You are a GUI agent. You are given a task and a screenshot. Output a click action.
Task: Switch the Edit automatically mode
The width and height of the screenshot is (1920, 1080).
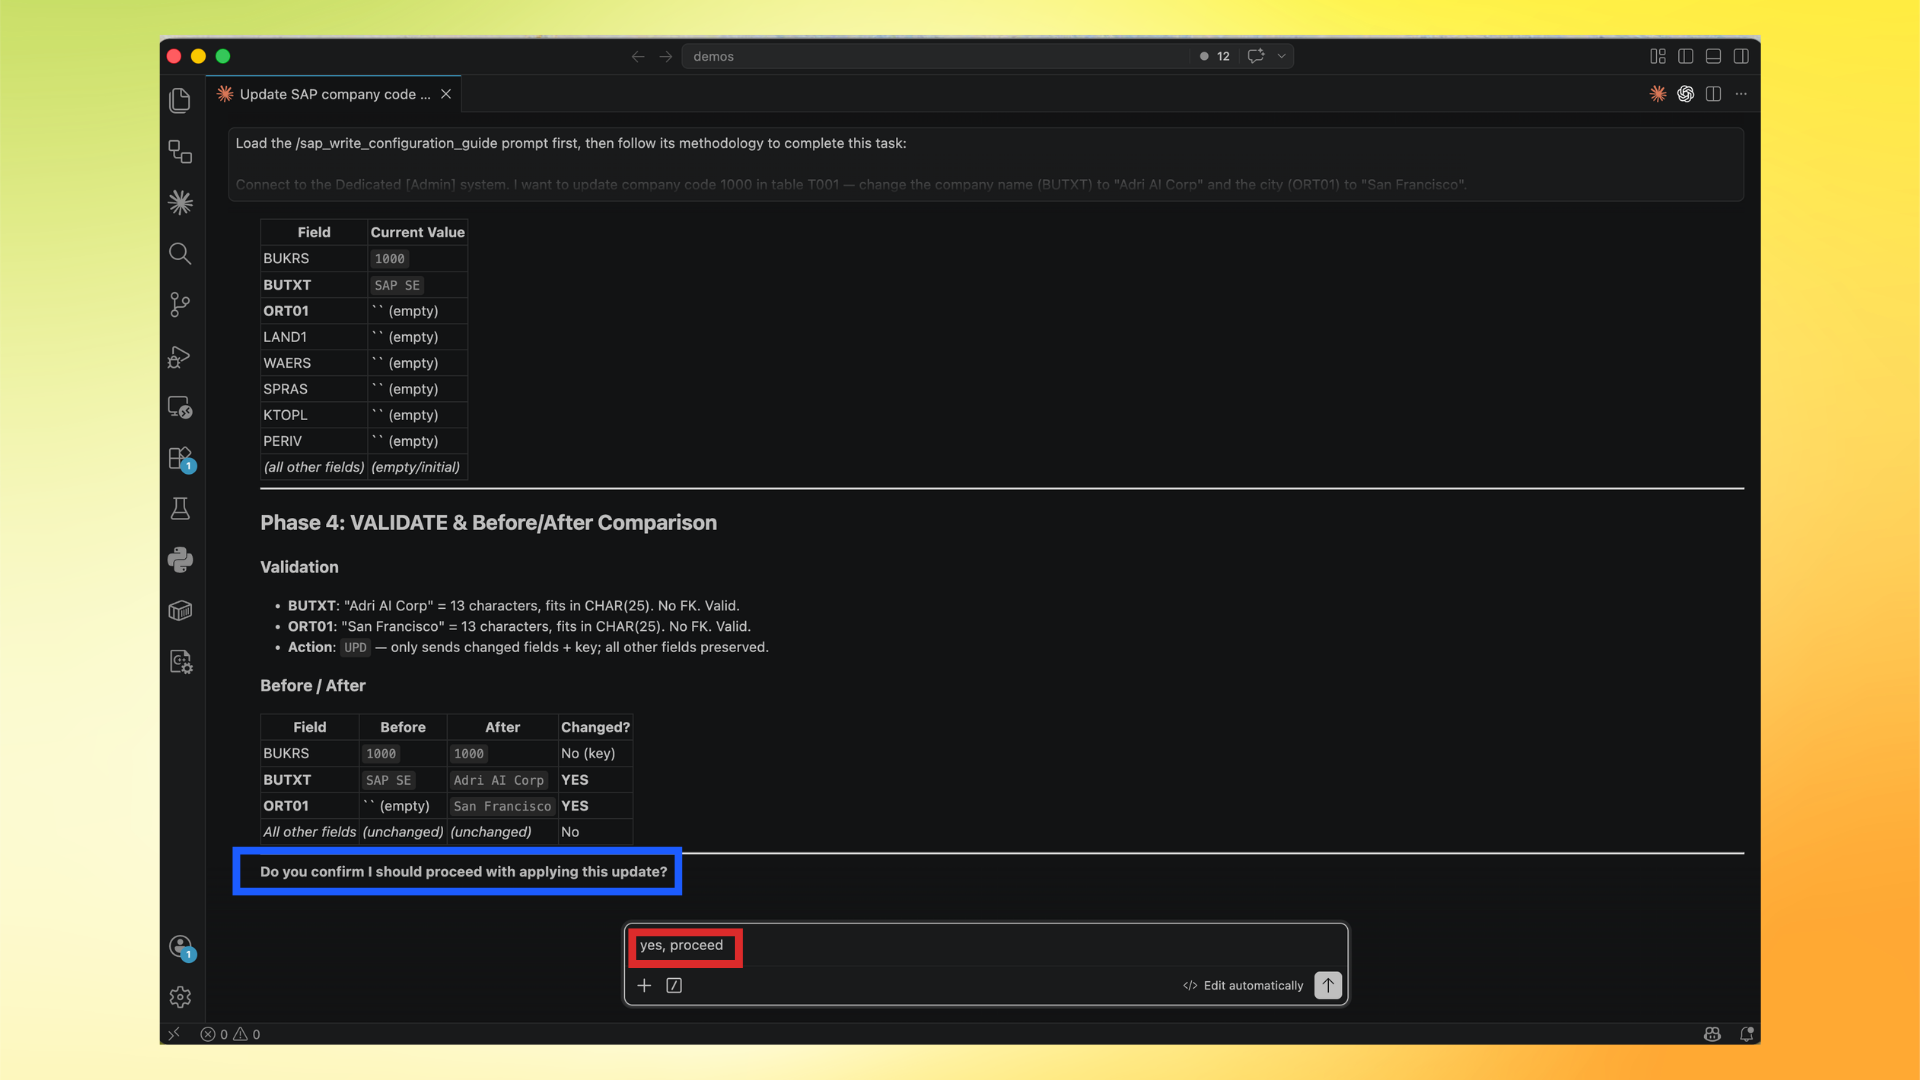pos(1243,985)
